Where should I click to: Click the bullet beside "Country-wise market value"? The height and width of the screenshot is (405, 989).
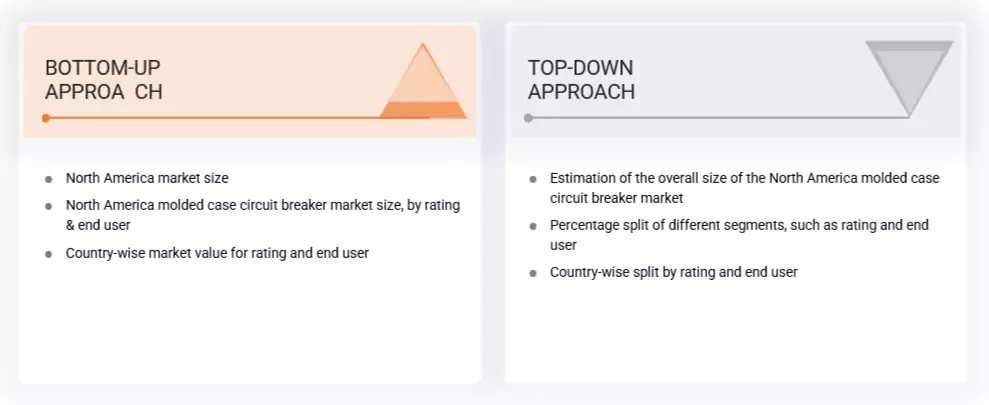pyautogui.click(x=48, y=254)
